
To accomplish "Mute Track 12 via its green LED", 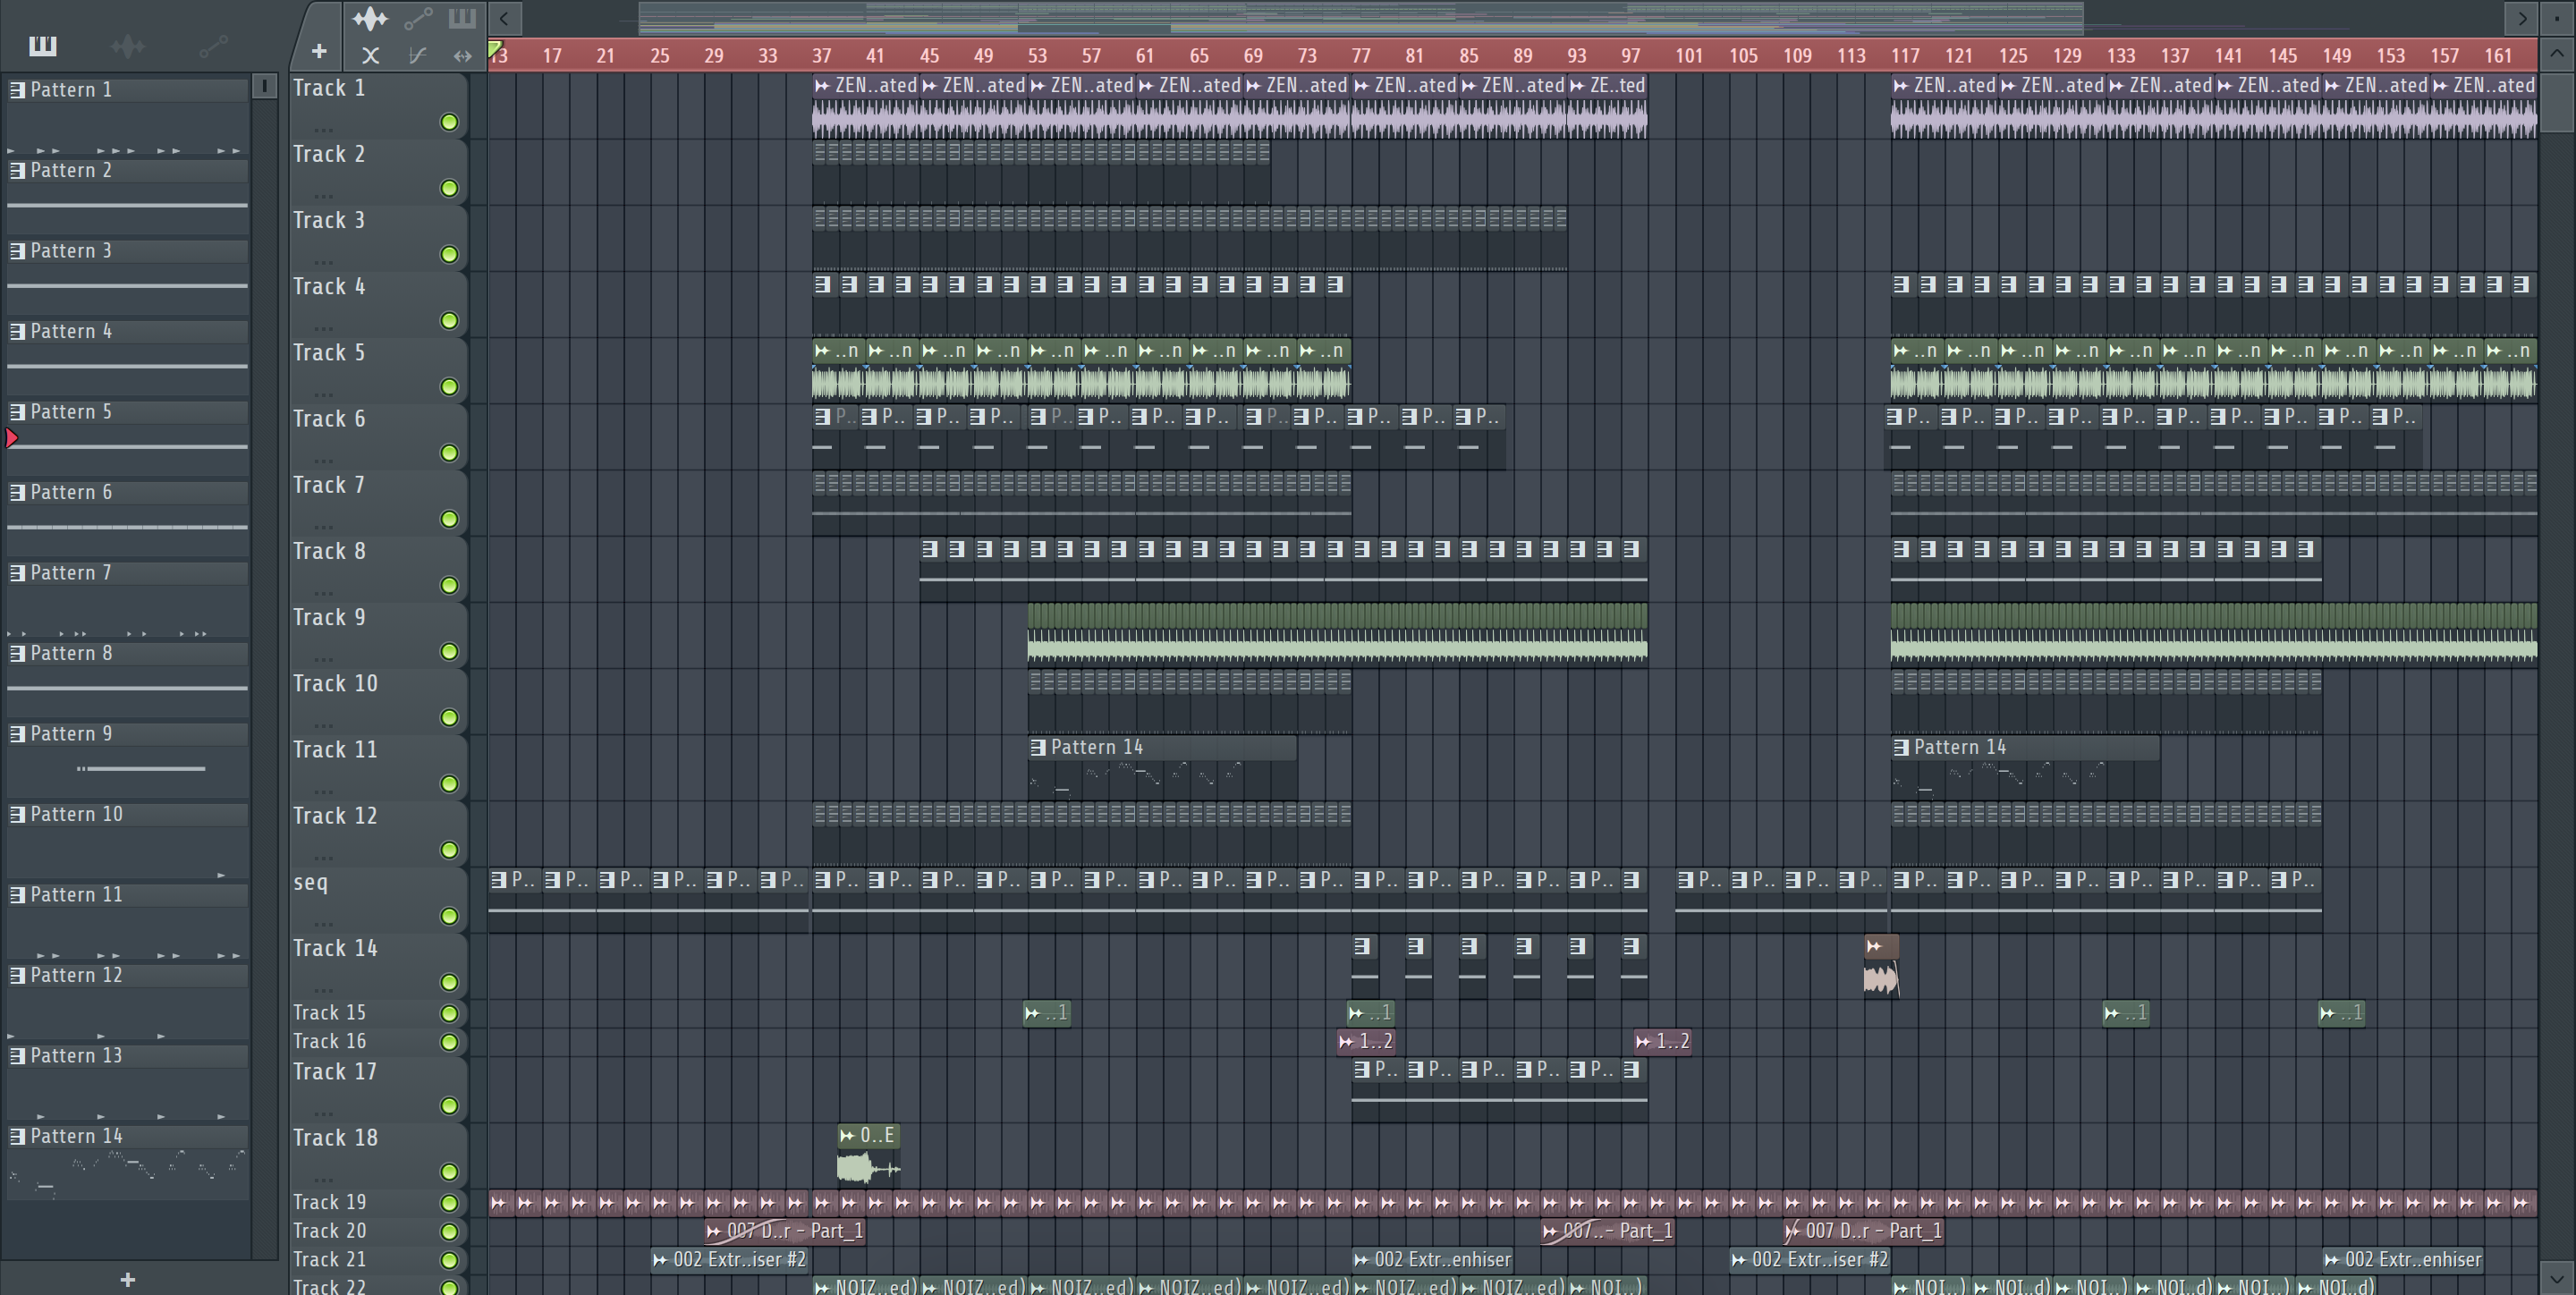I will pos(449,850).
